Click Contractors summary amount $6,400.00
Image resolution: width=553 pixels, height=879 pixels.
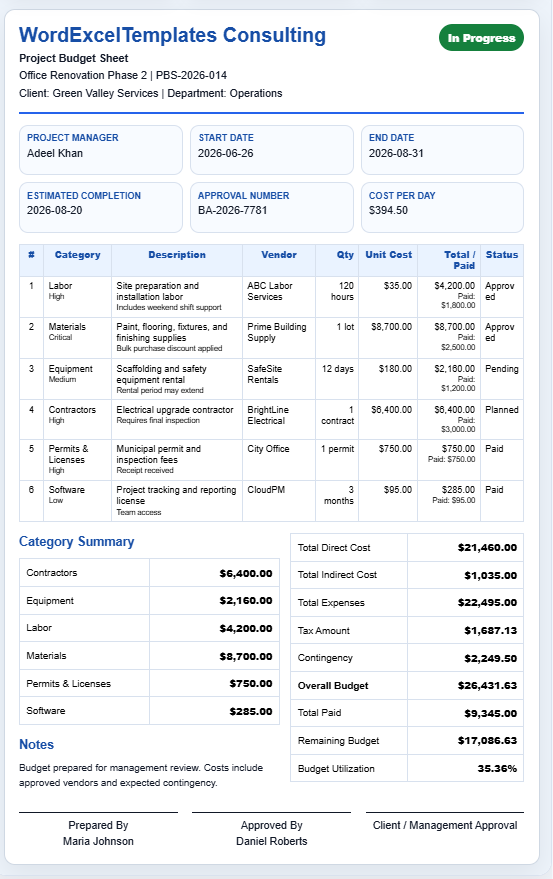(246, 573)
